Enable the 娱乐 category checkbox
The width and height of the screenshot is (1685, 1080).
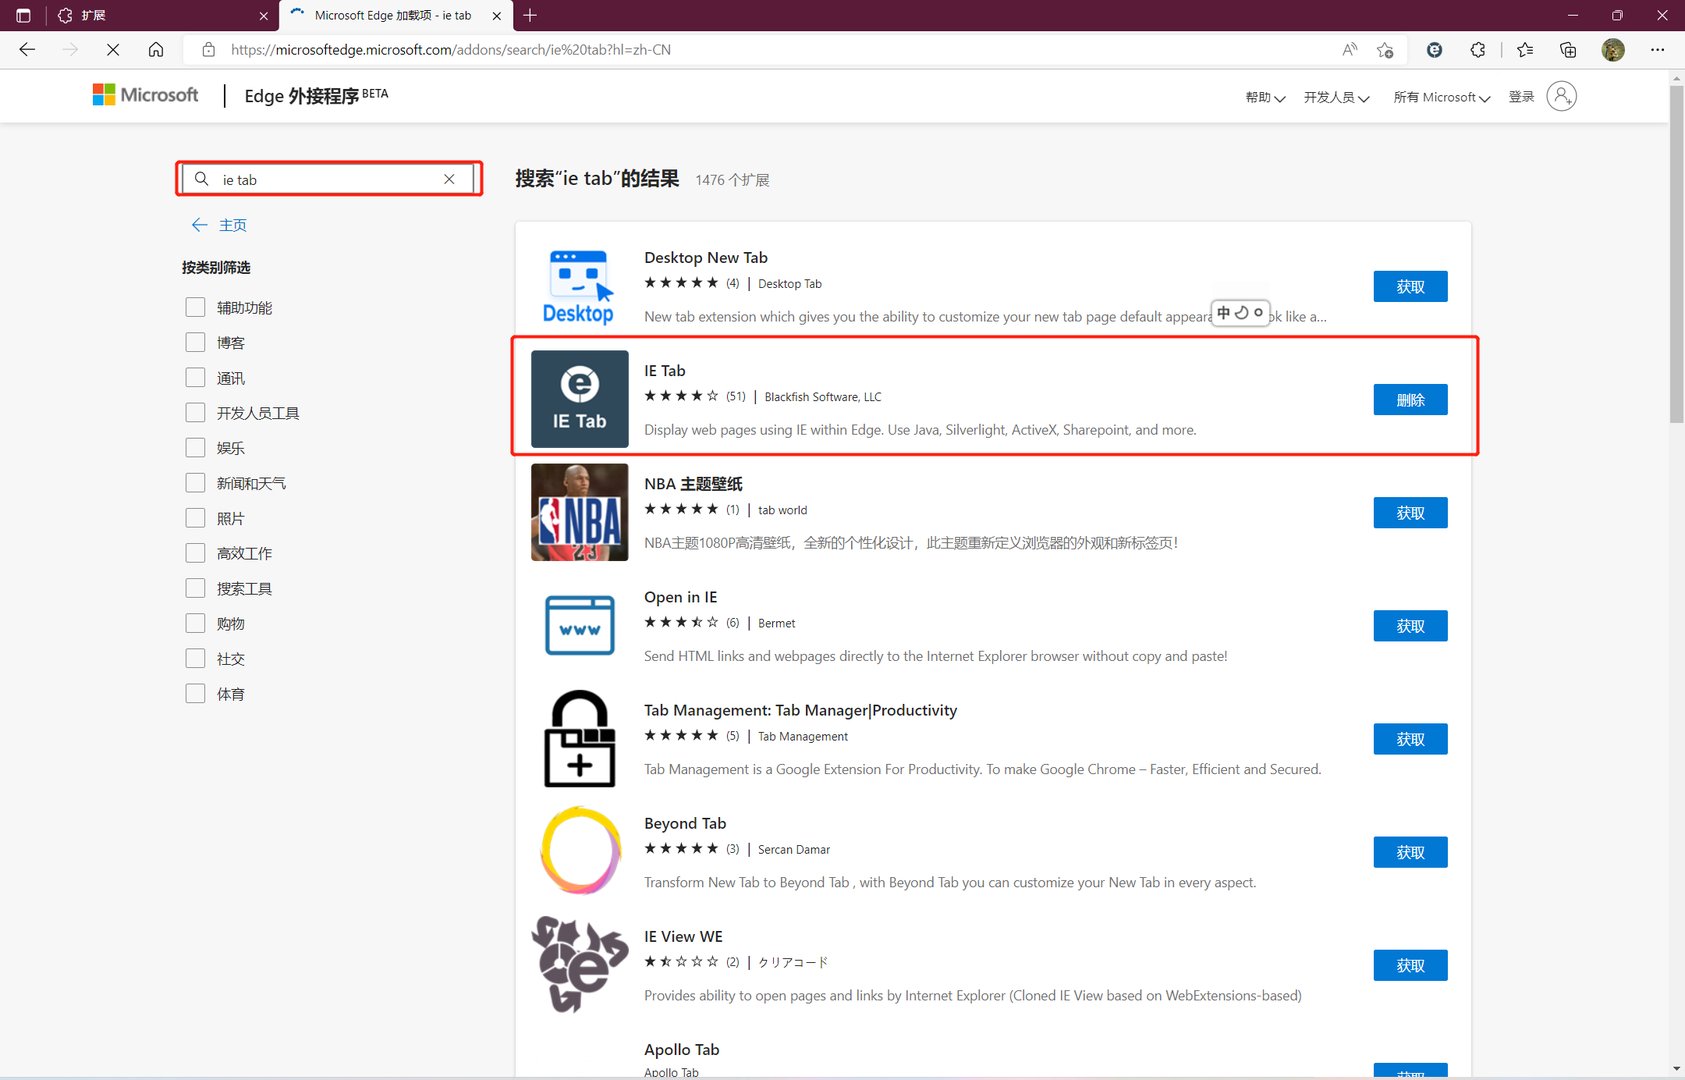point(195,447)
